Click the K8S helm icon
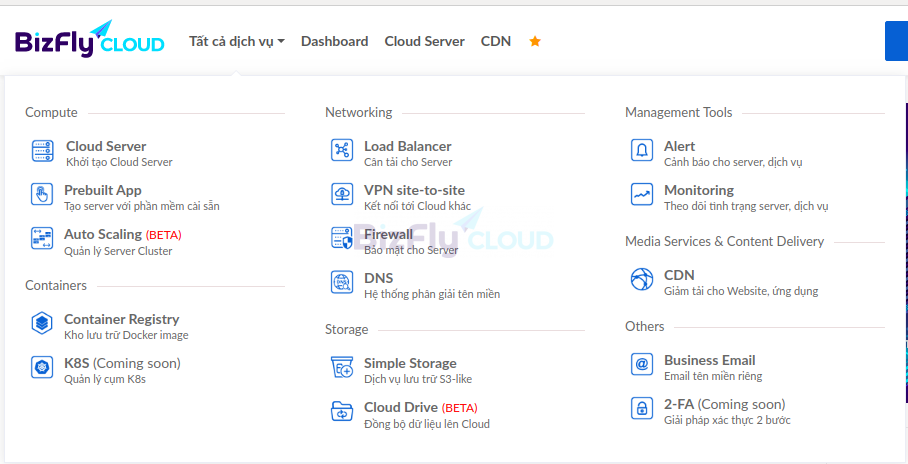The height and width of the screenshot is (464, 908). [42, 367]
